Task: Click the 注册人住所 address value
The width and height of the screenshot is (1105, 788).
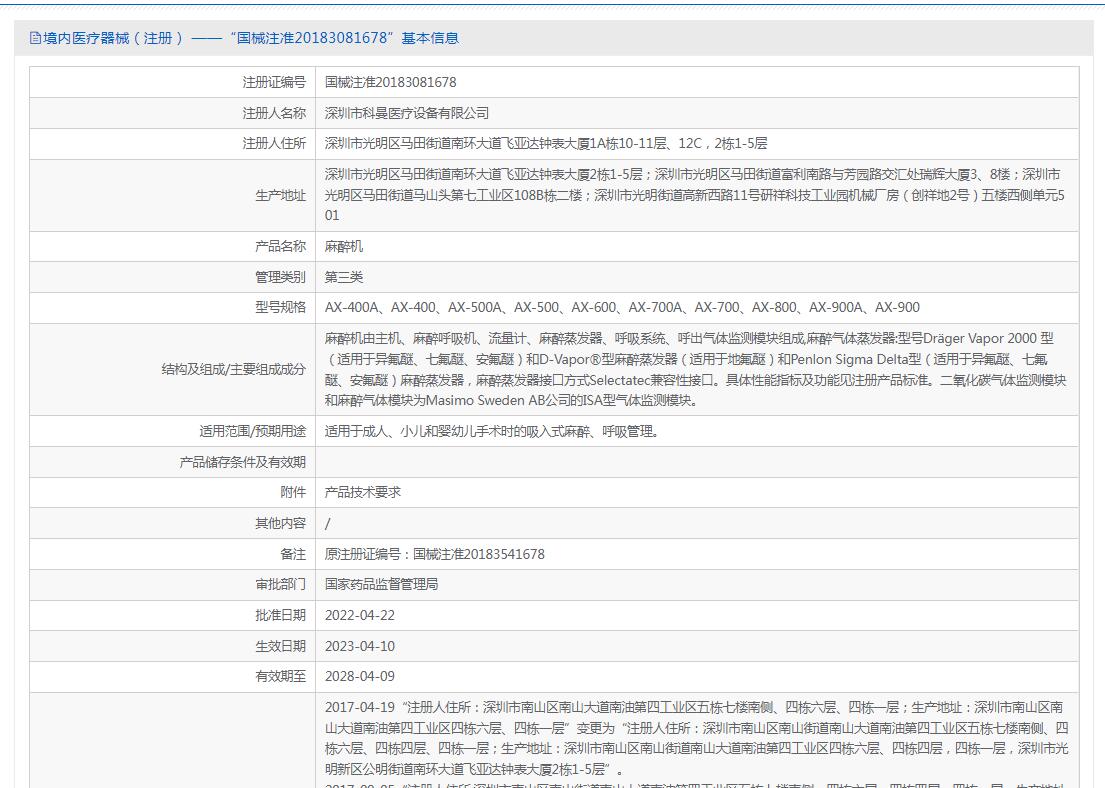Action: click(x=545, y=144)
